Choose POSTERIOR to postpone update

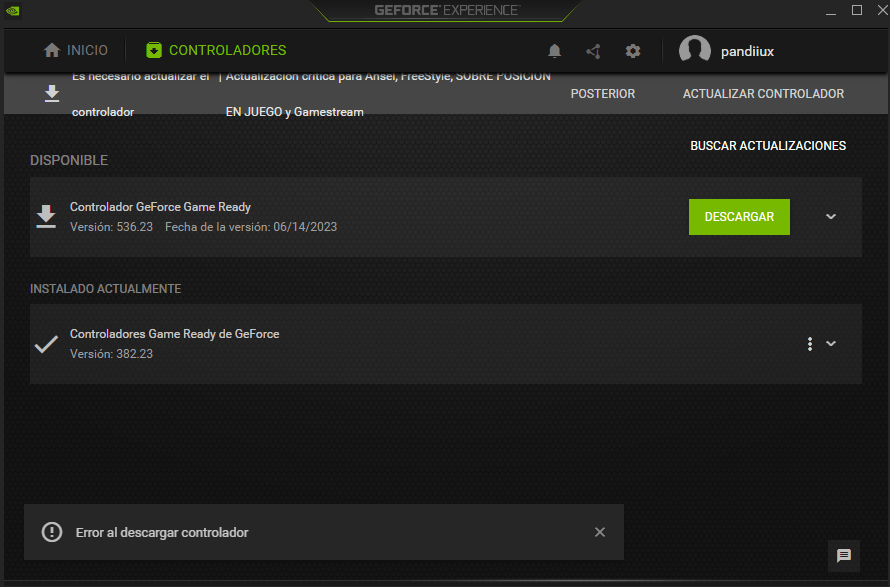[603, 94]
